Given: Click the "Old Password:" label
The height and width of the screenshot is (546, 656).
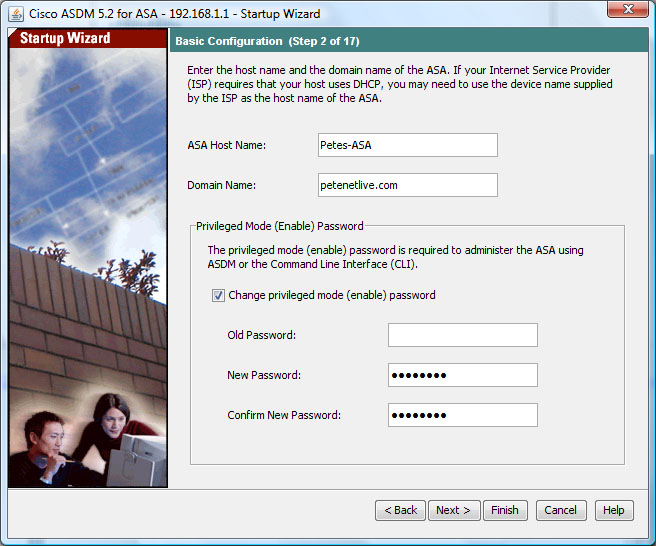Looking at the screenshot, I should click(x=261, y=335).
